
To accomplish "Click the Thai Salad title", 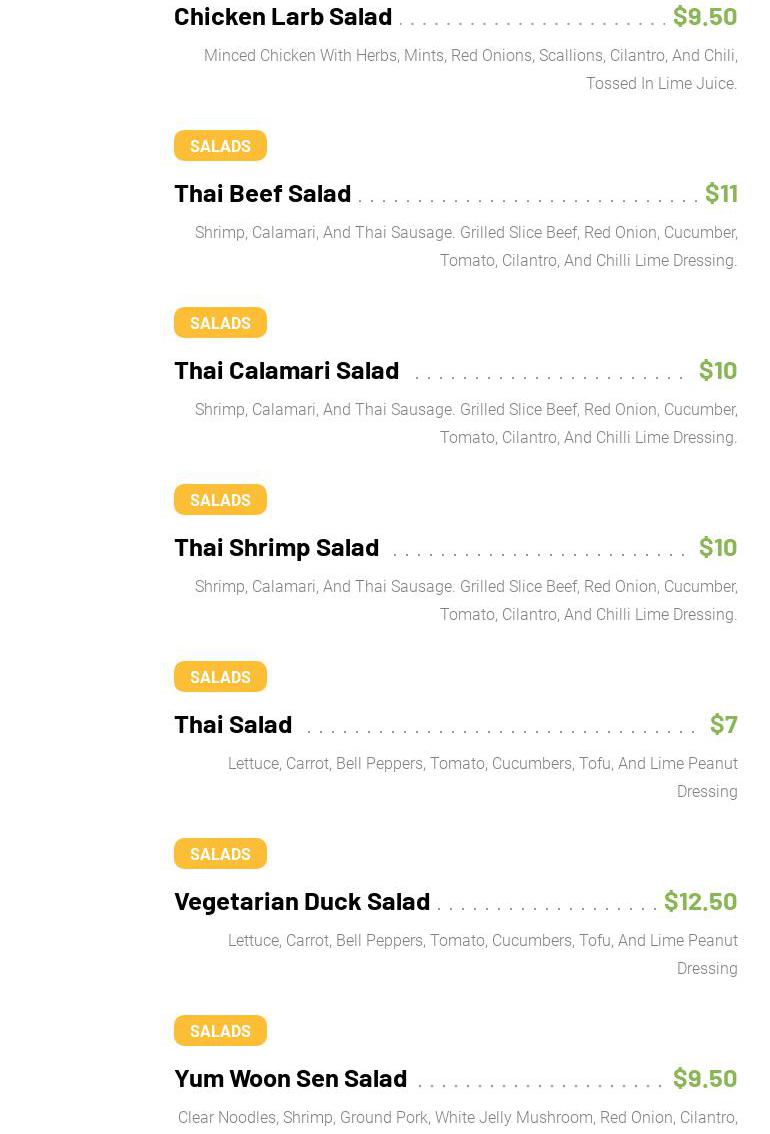I will point(233,724).
